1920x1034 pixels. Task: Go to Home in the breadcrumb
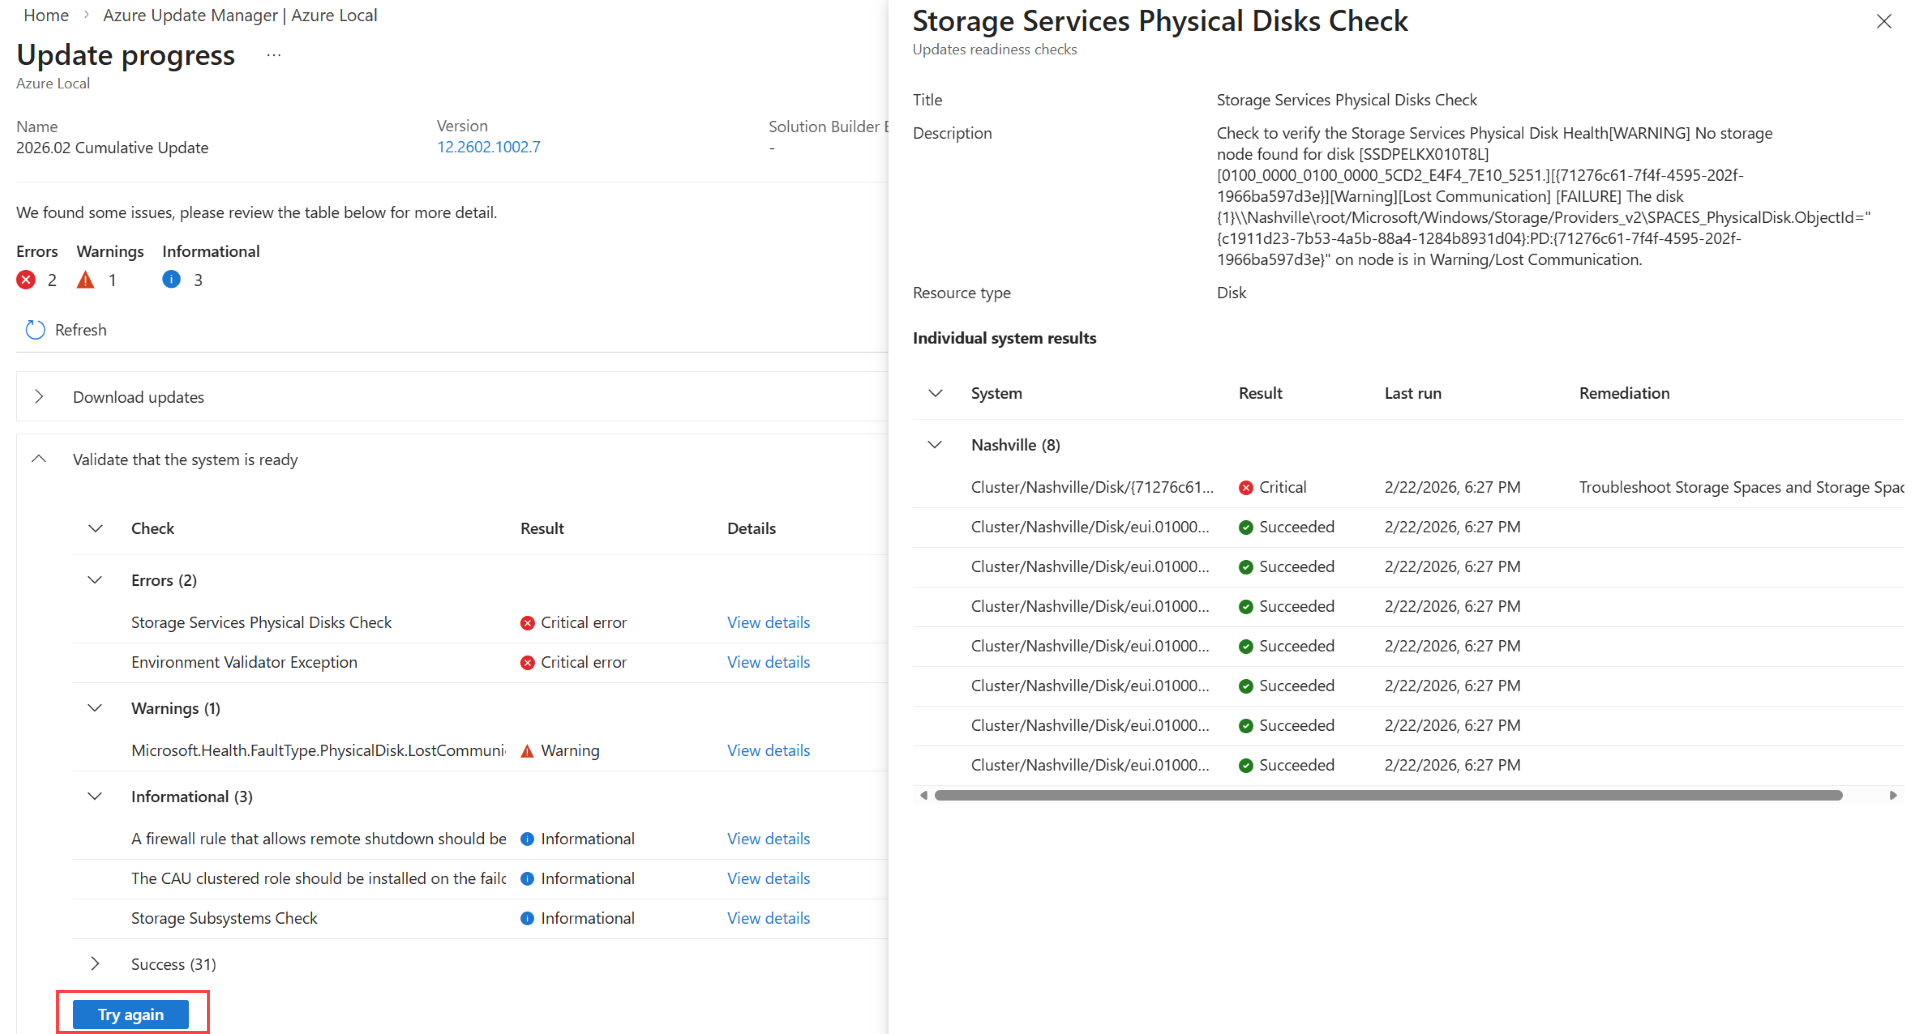click(46, 15)
